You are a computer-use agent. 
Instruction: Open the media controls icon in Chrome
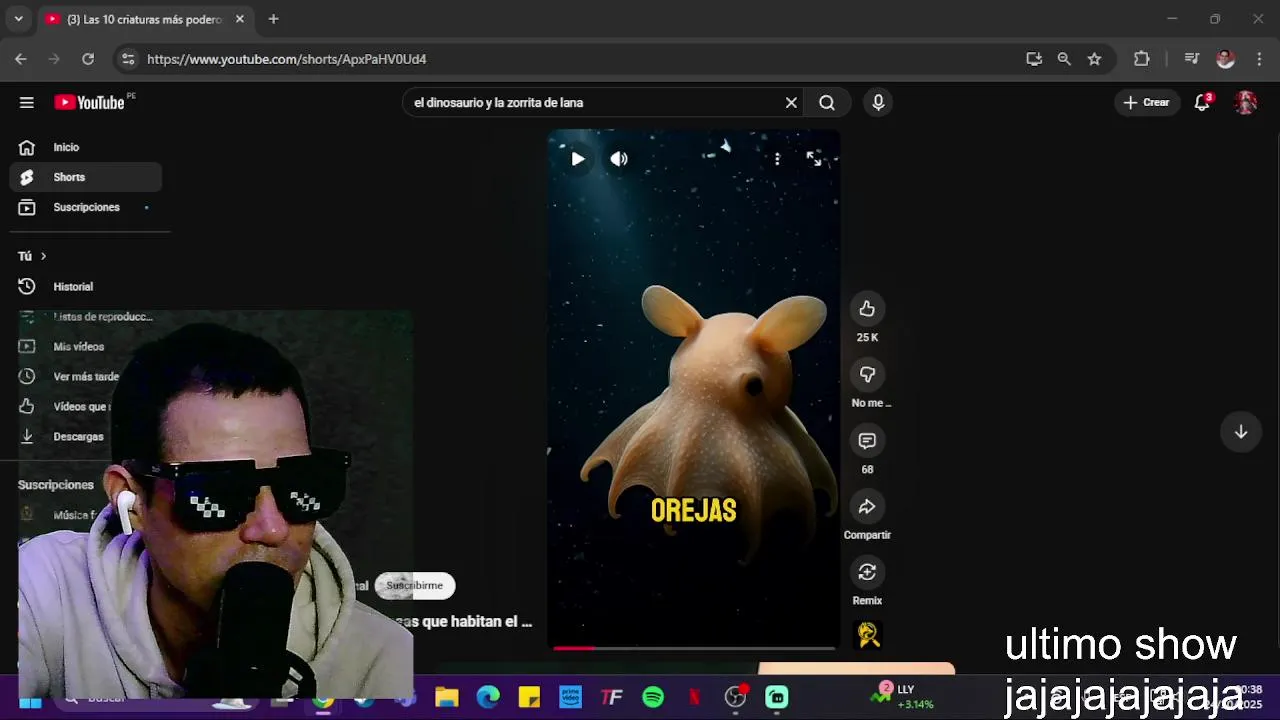coord(1191,59)
